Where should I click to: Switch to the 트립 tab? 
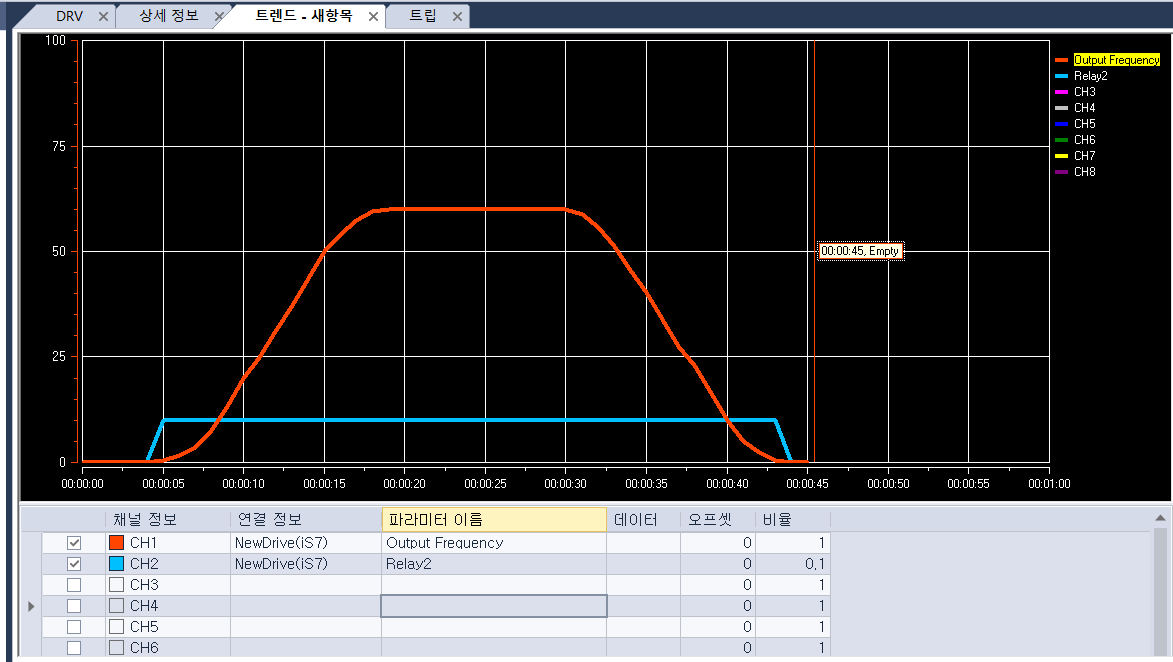427,15
